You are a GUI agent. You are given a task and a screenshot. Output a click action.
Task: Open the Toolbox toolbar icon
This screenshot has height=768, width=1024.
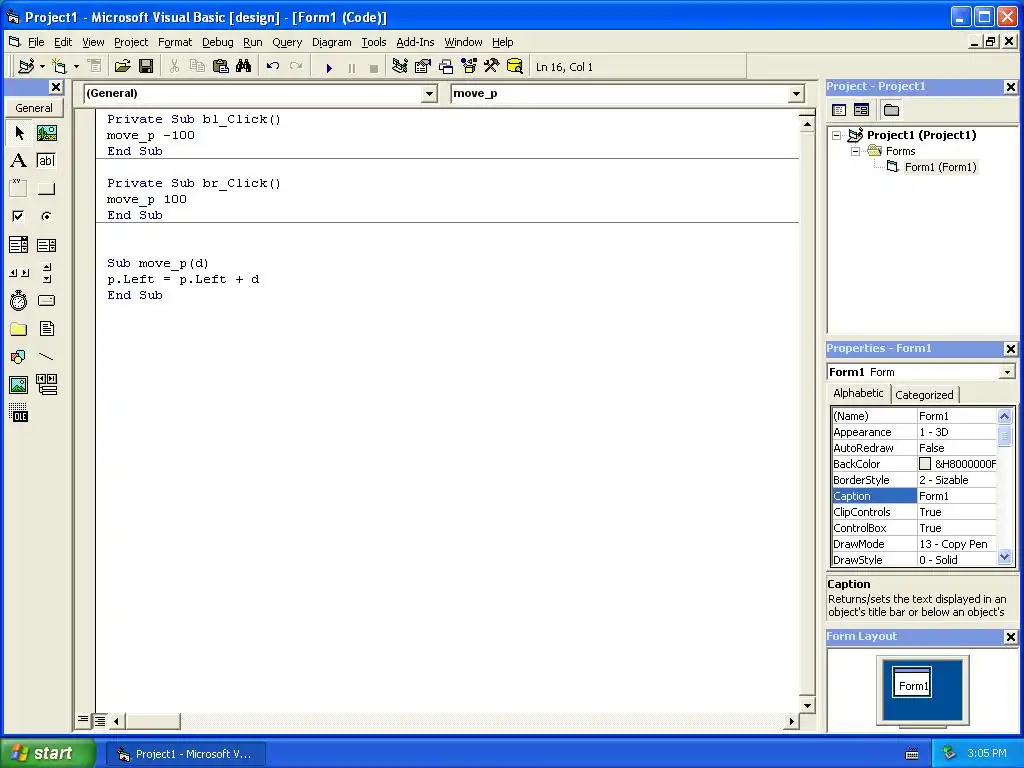tap(492, 67)
